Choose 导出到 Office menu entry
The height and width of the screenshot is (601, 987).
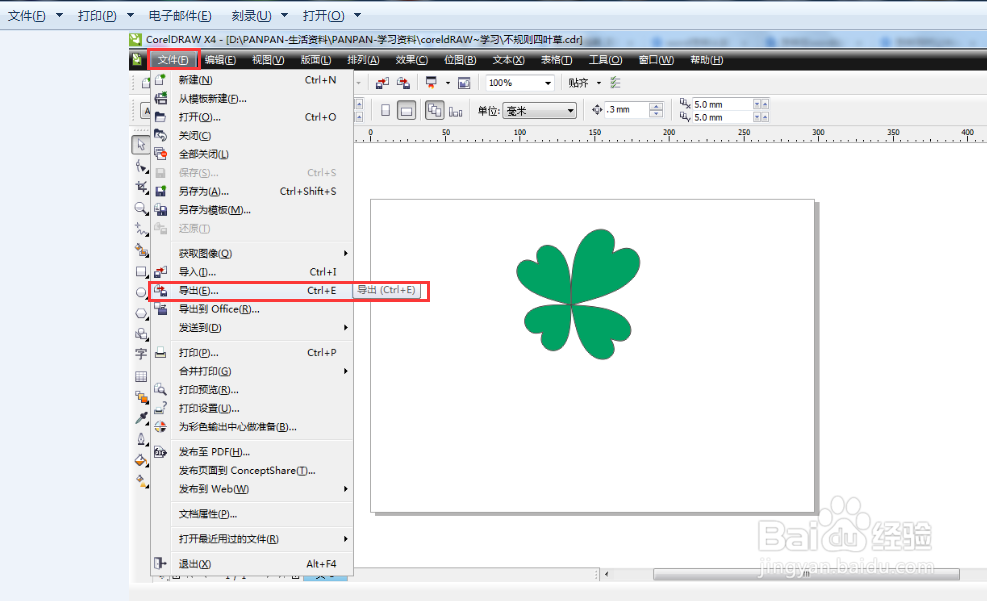coord(252,309)
